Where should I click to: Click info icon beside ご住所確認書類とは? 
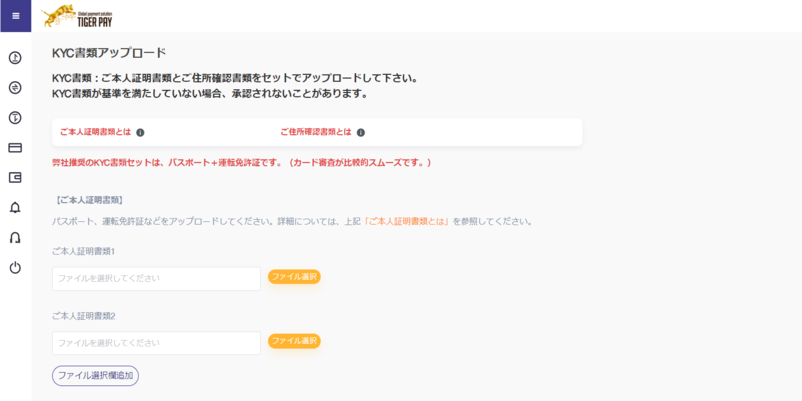[361, 132]
